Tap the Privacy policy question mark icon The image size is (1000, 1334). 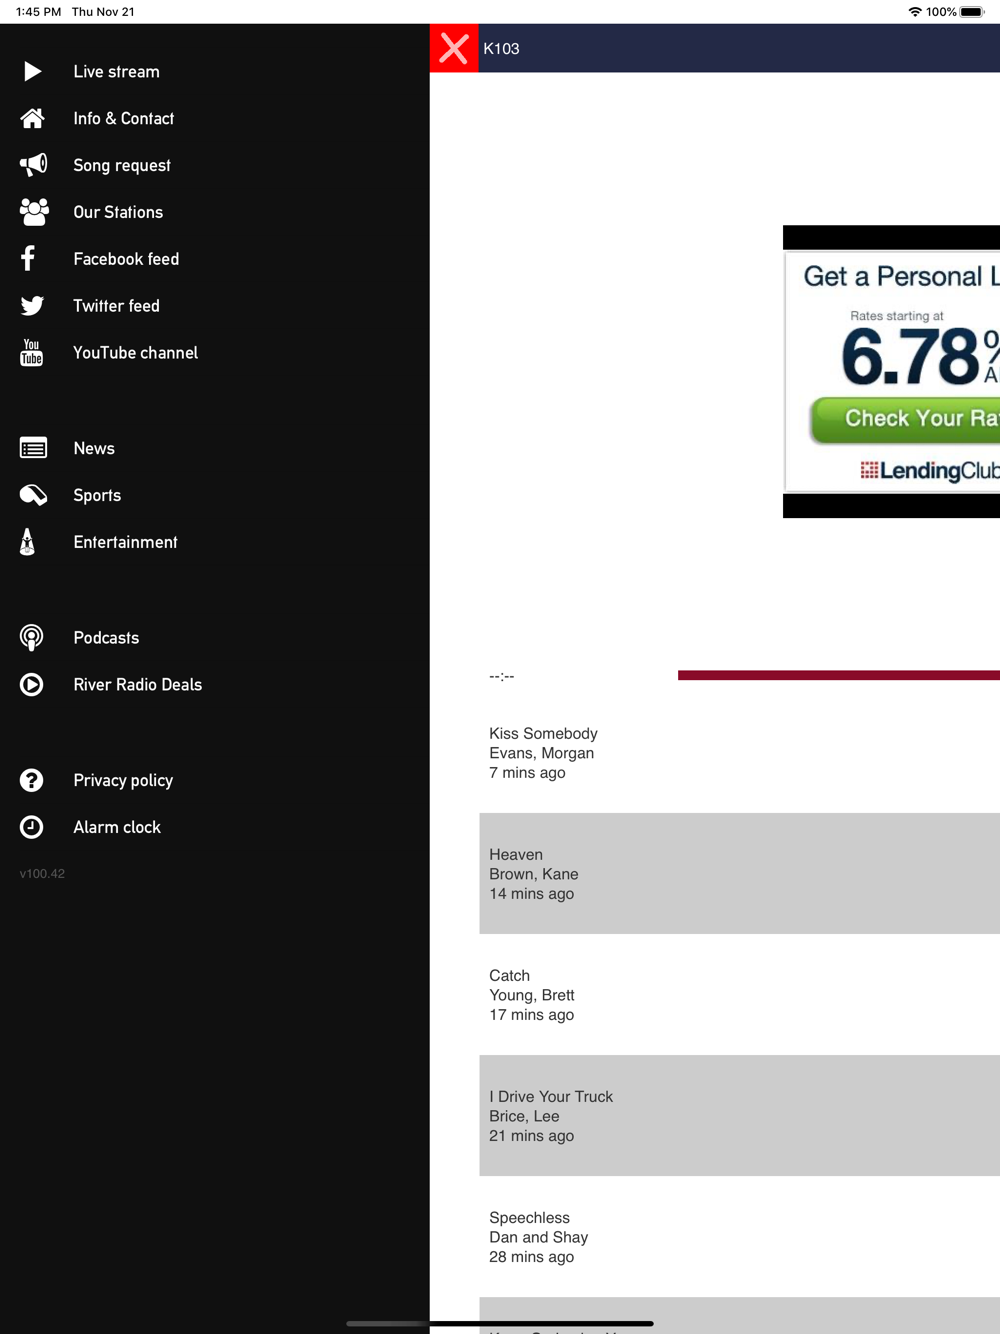[32, 780]
